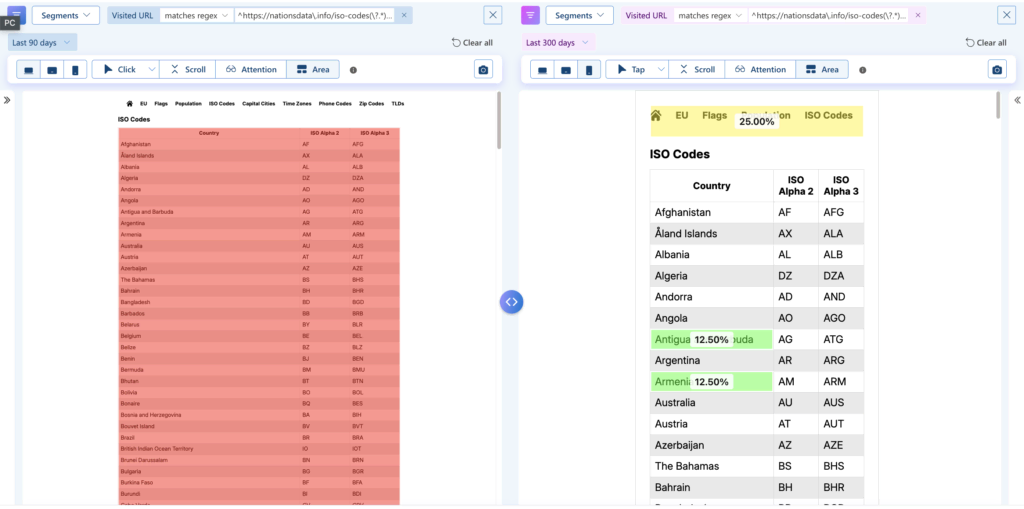Take a screenshot of the left heatmap
1024x509 pixels.
tap(484, 70)
